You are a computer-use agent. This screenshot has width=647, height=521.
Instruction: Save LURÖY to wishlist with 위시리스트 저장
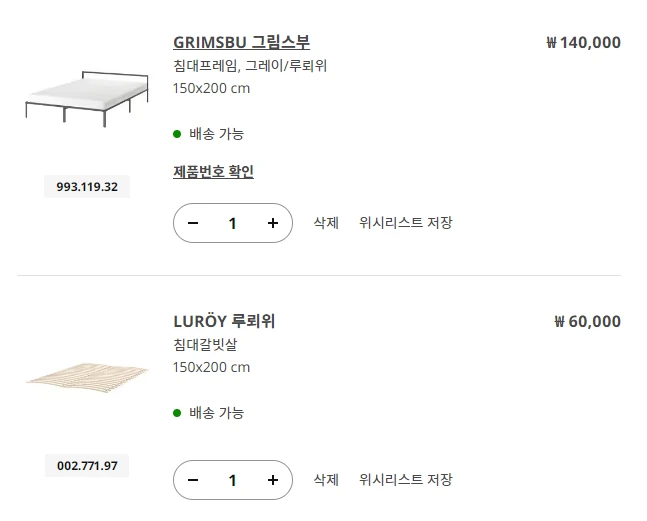click(405, 480)
